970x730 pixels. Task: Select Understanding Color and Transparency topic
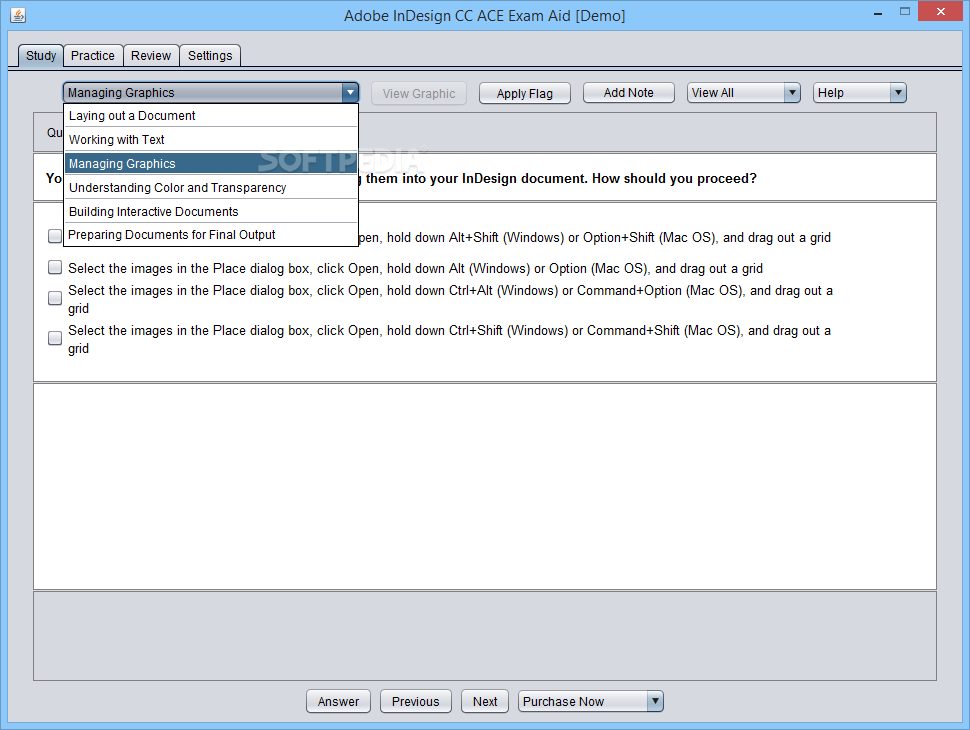click(x=211, y=187)
